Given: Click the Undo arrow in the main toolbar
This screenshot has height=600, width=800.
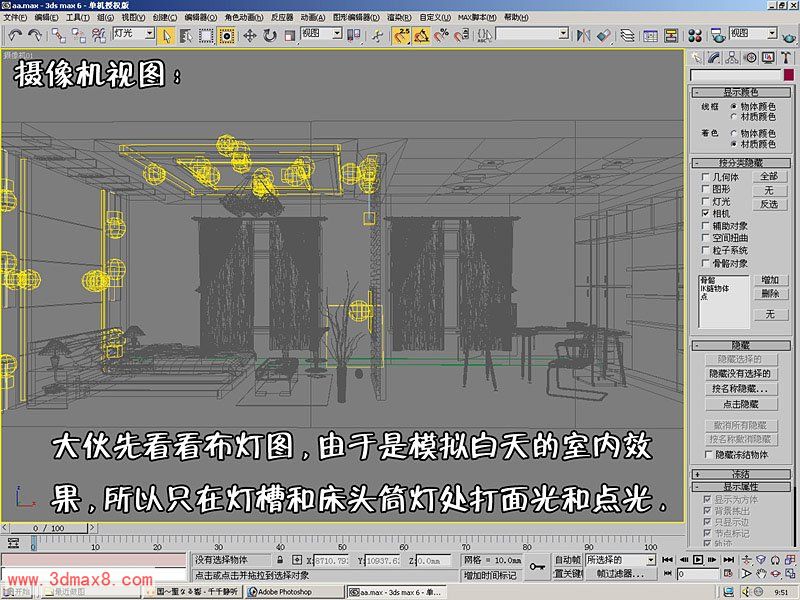Looking at the screenshot, I should [15, 35].
